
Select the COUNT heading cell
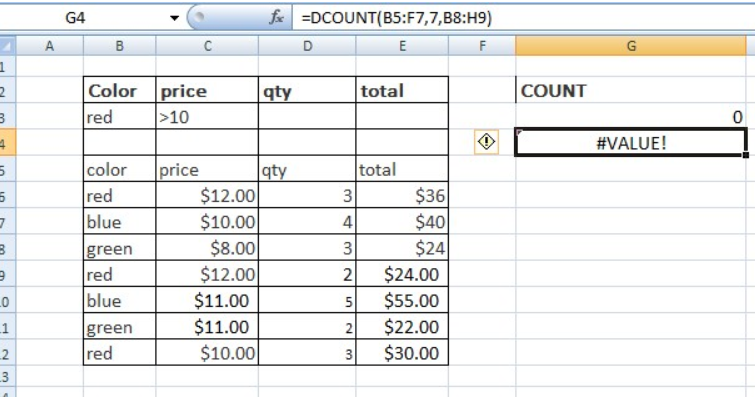click(631, 90)
